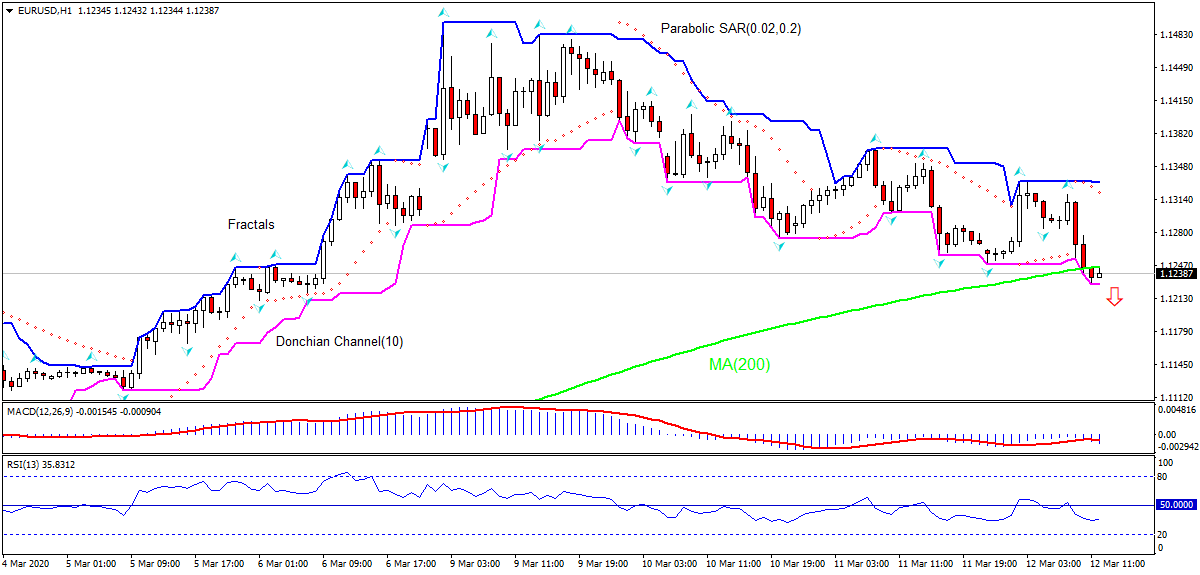Screen dimensions: 1200x575
Task: Click the red down arrow signal icon
Action: (1114, 297)
